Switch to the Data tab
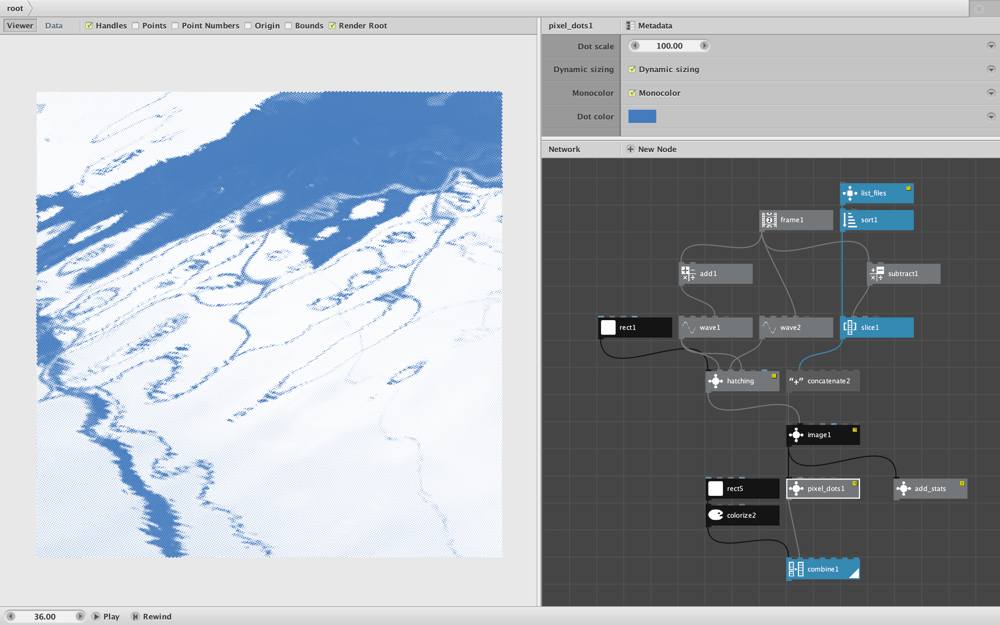 point(54,26)
